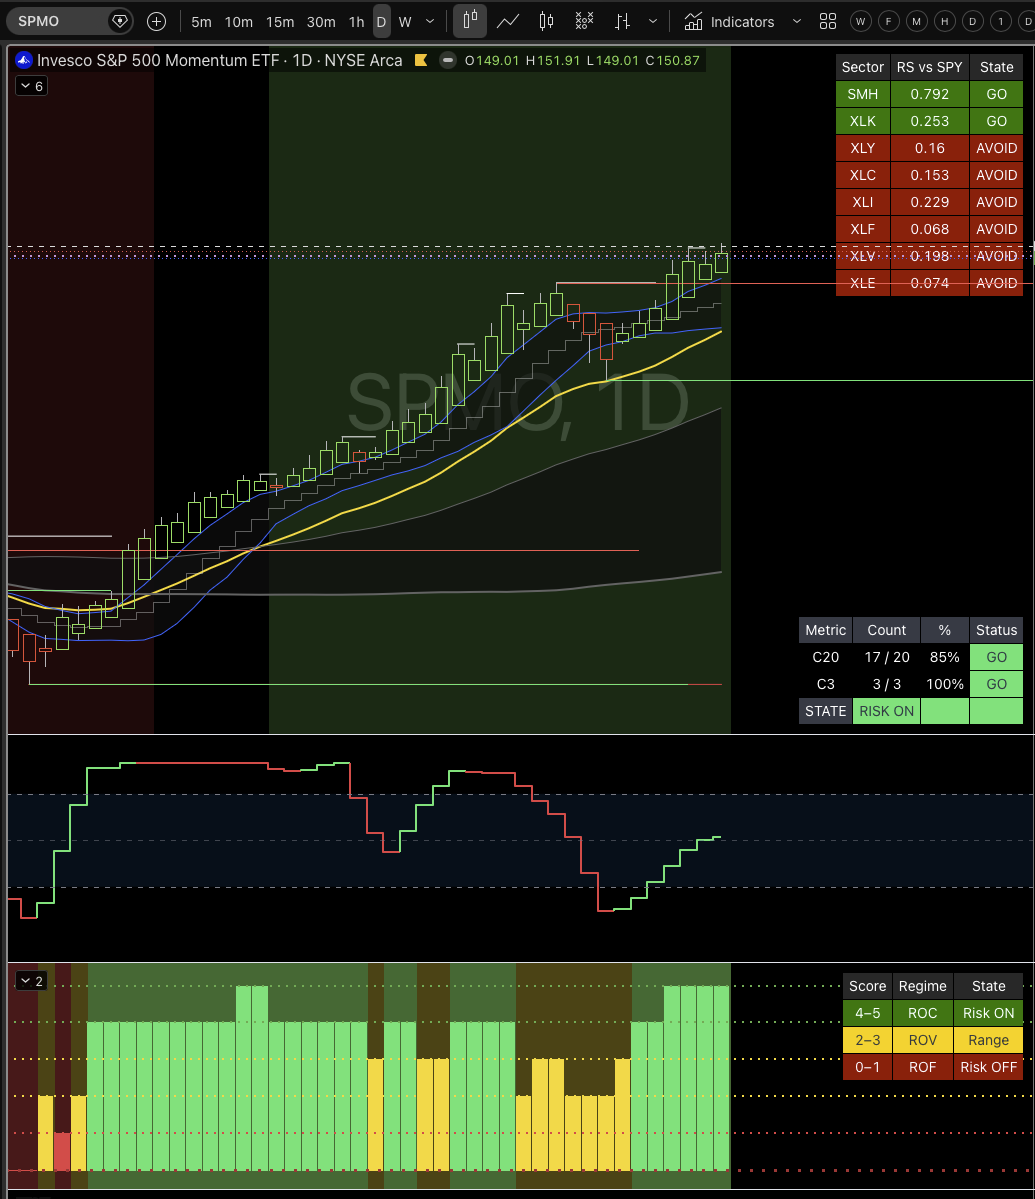The height and width of the screenshot is (1199, 1035).
Task: Click the 85% percentage cell
Action: (x=945, y=657)
